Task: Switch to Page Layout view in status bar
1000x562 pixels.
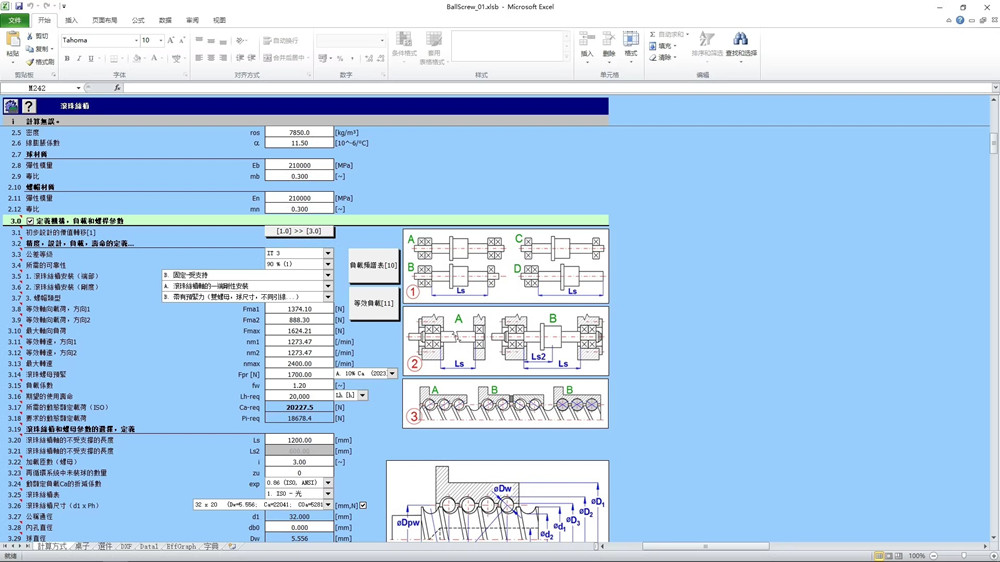Action: pyautogui.click(x=889, y=556)
